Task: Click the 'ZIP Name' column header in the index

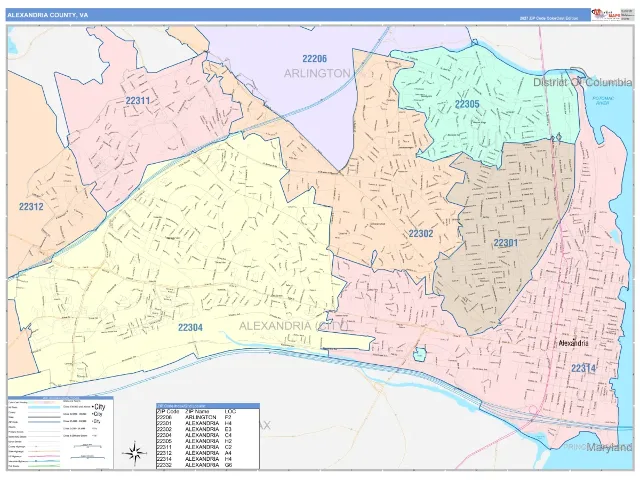Action: tap(197, 411)
